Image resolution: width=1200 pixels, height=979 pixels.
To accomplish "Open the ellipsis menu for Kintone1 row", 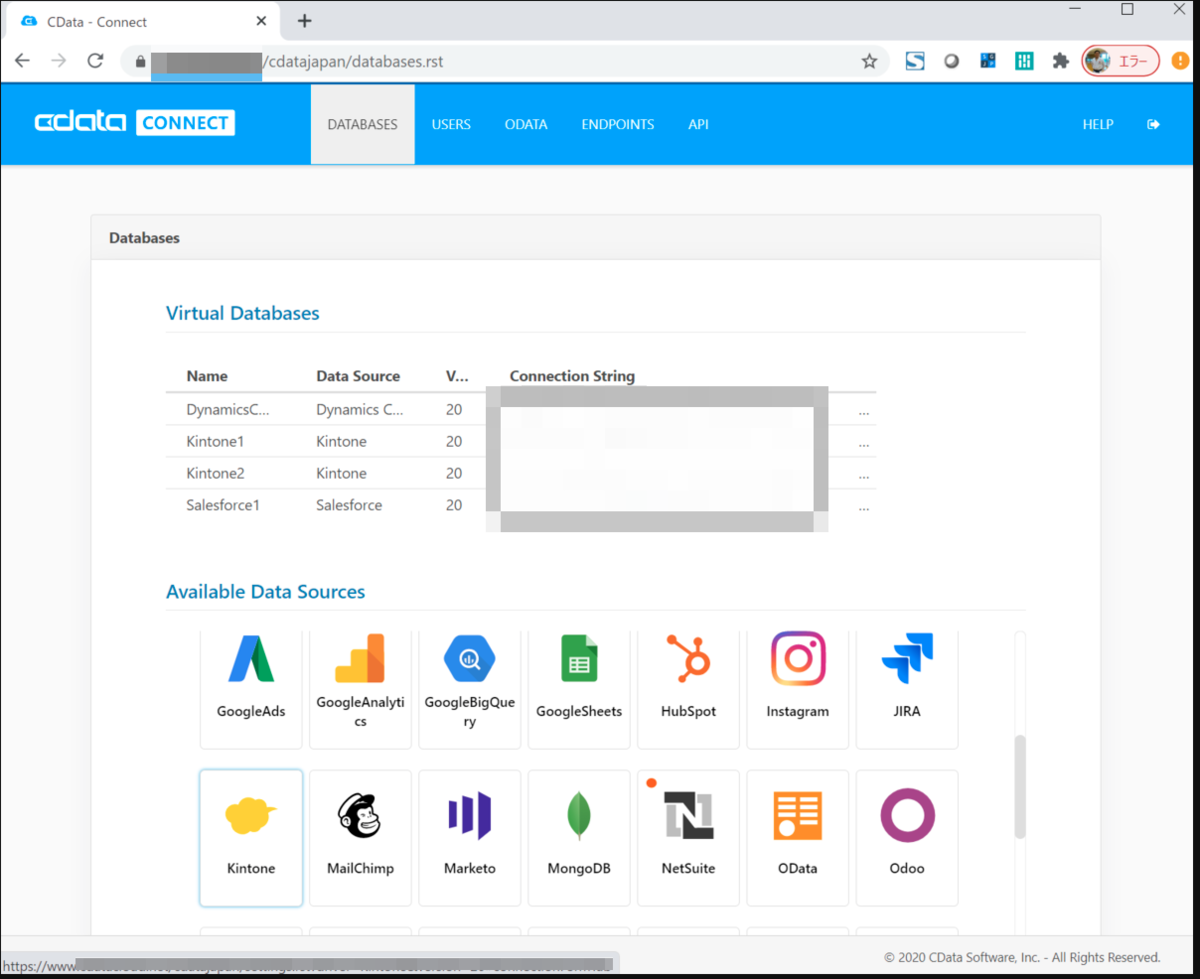I will (x=864, y=443).
